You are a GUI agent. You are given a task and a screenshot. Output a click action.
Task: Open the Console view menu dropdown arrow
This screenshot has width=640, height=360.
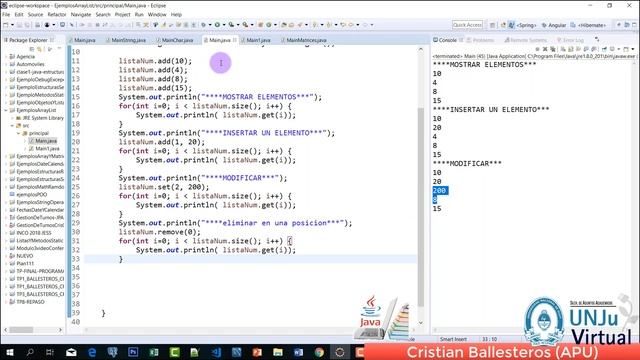pos(633,49)
